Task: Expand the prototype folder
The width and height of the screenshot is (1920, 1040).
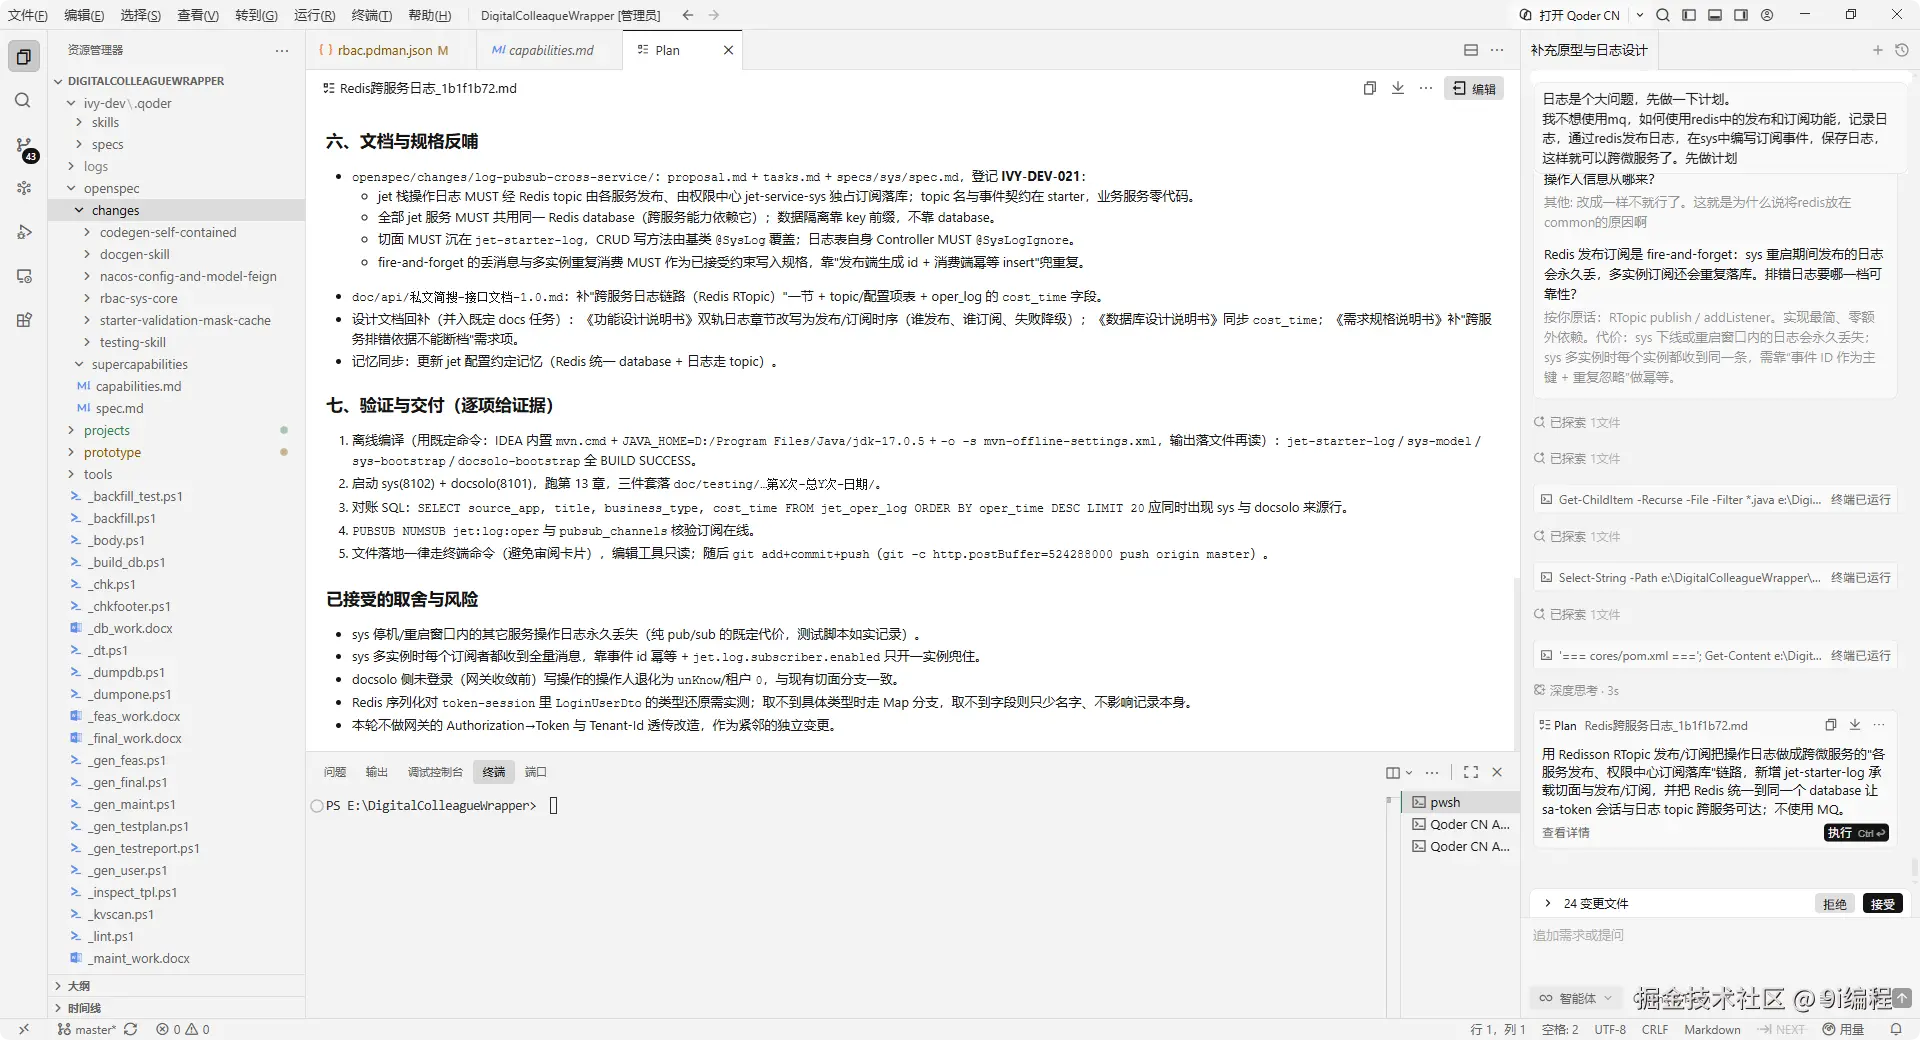Action: click(x=112, y=452)
